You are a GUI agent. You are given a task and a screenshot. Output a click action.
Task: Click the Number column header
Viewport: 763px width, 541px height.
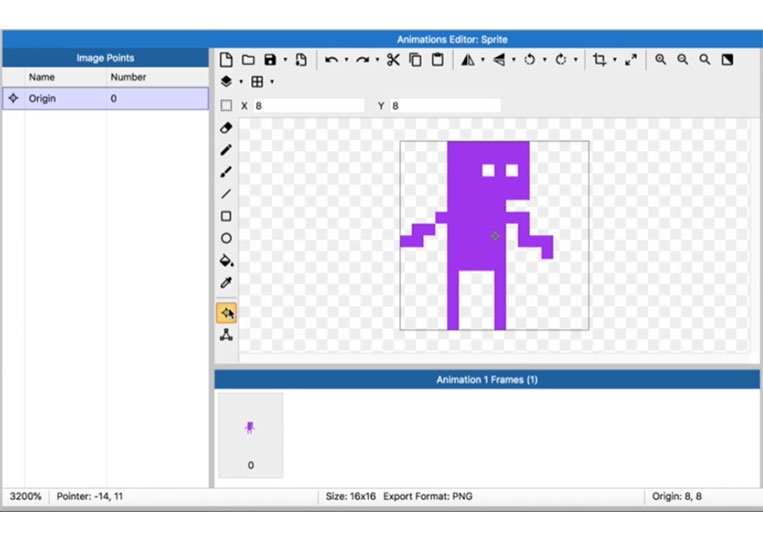(128, 77)
